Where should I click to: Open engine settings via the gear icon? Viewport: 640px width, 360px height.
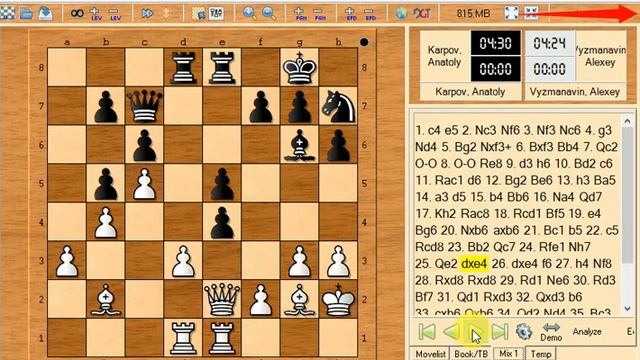pos(524,332)
